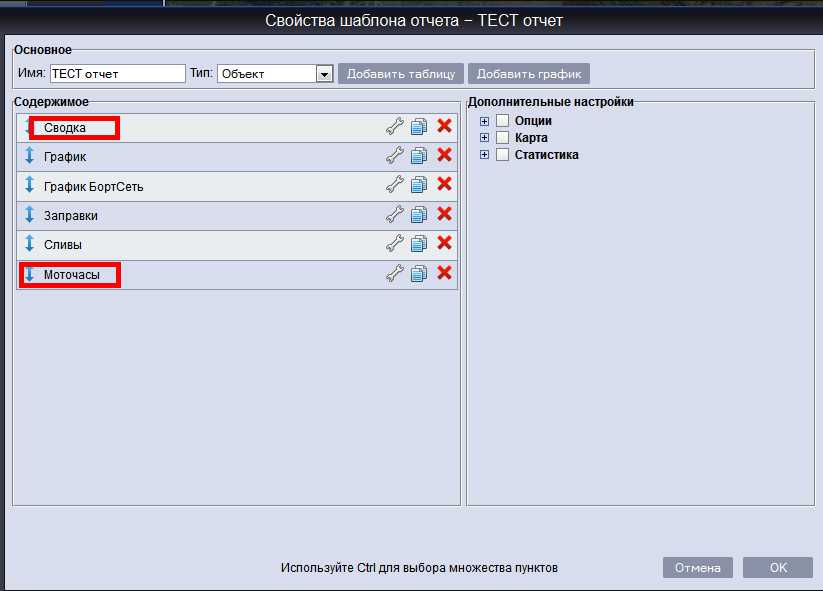Click the Добавить график button
The image size is (823, 591).
click(x=529, y=74)
